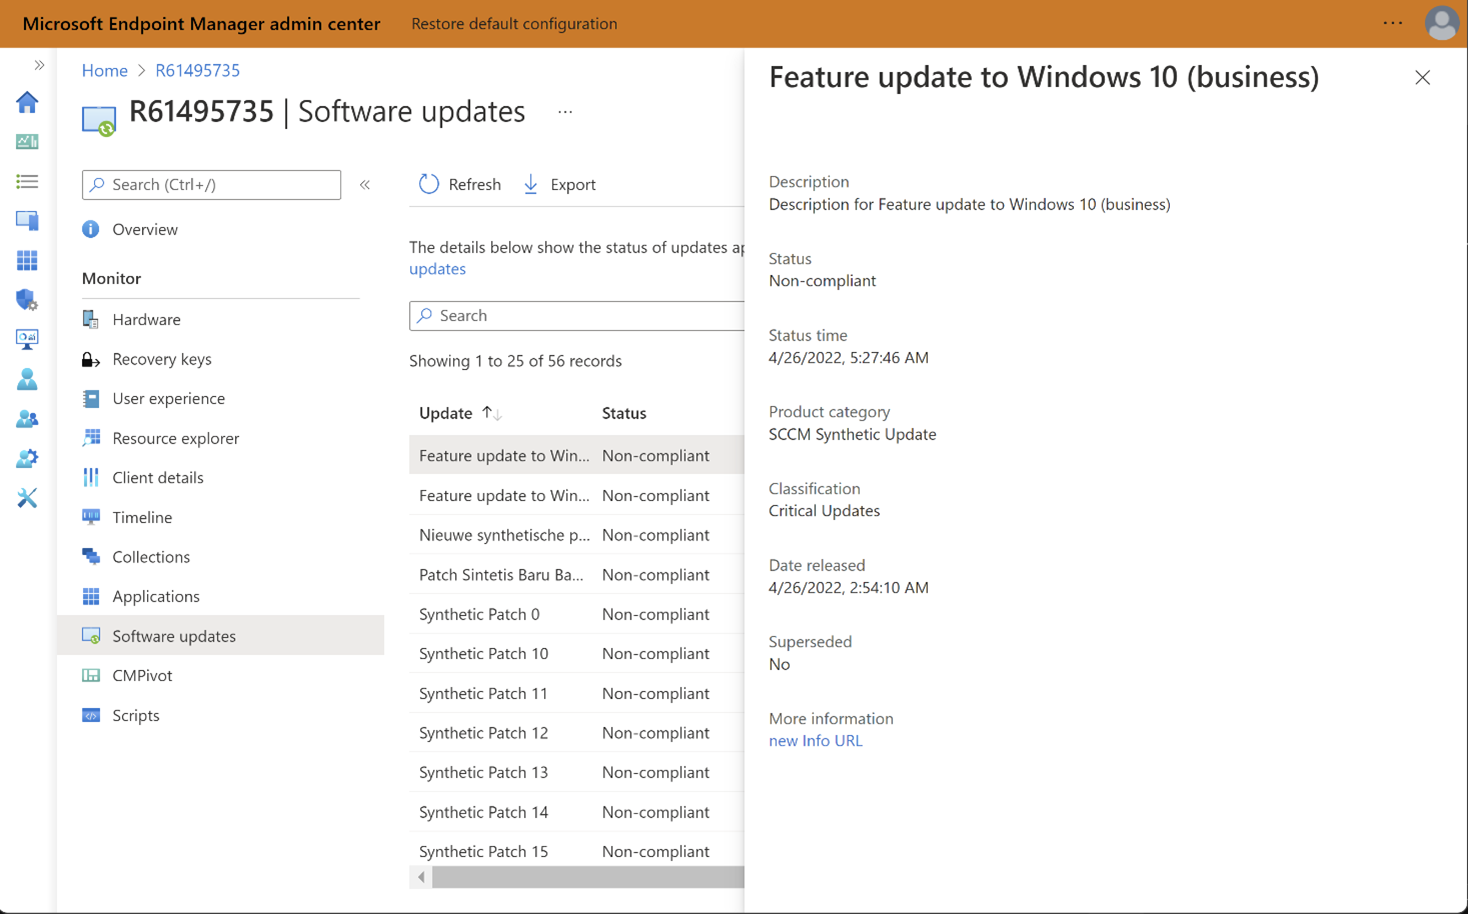Image resolution: width=1468 pixels, height=914 pixels.
Task: Open the Reports monitor icon in left rail
Action: coord(27,339)
